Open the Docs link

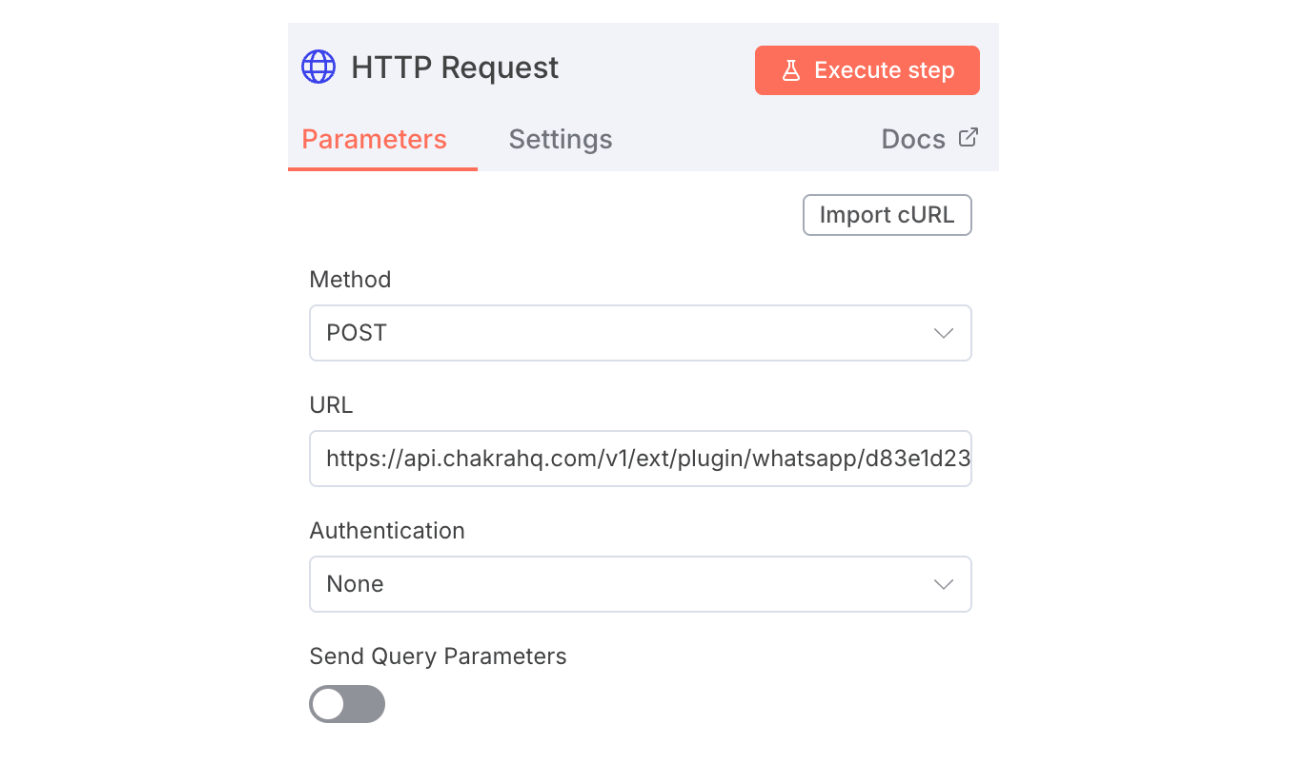[x=913, y=139]
